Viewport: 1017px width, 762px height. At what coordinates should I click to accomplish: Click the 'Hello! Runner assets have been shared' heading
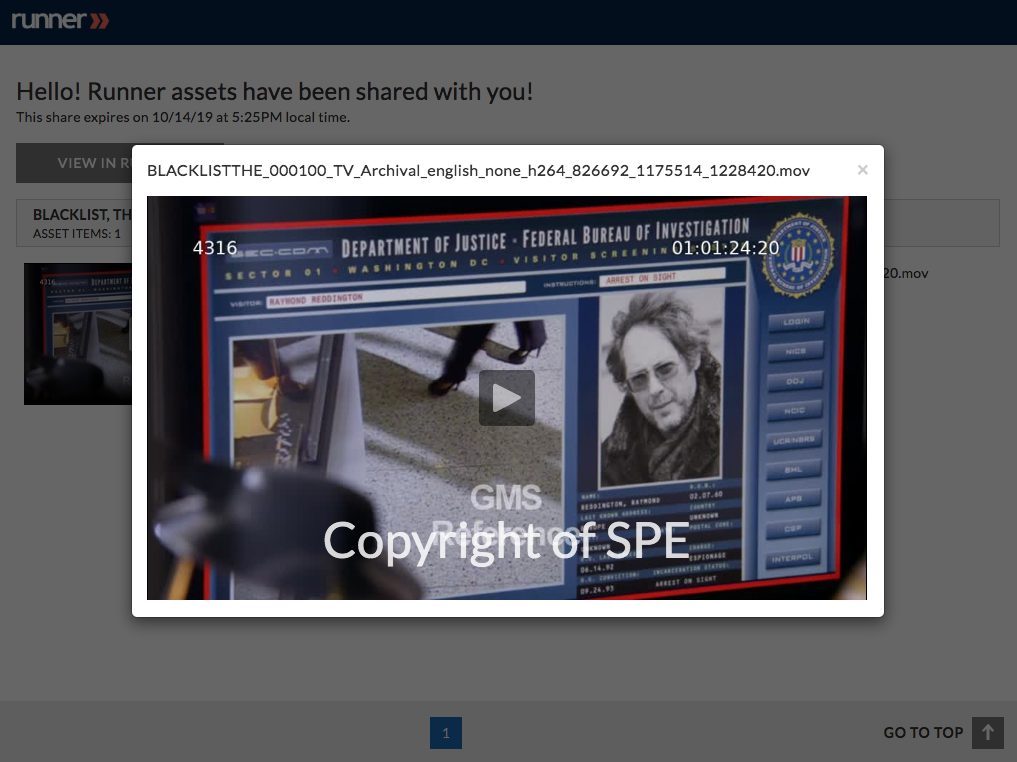coord(274,92)
